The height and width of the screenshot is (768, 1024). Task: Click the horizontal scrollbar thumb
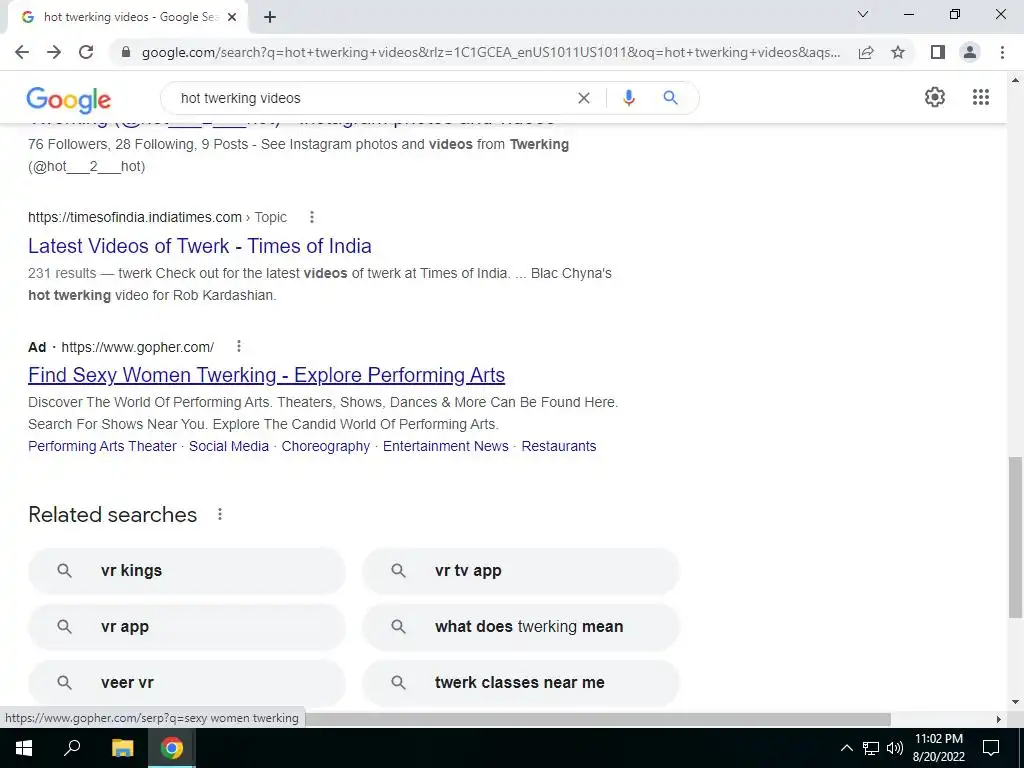598,719
